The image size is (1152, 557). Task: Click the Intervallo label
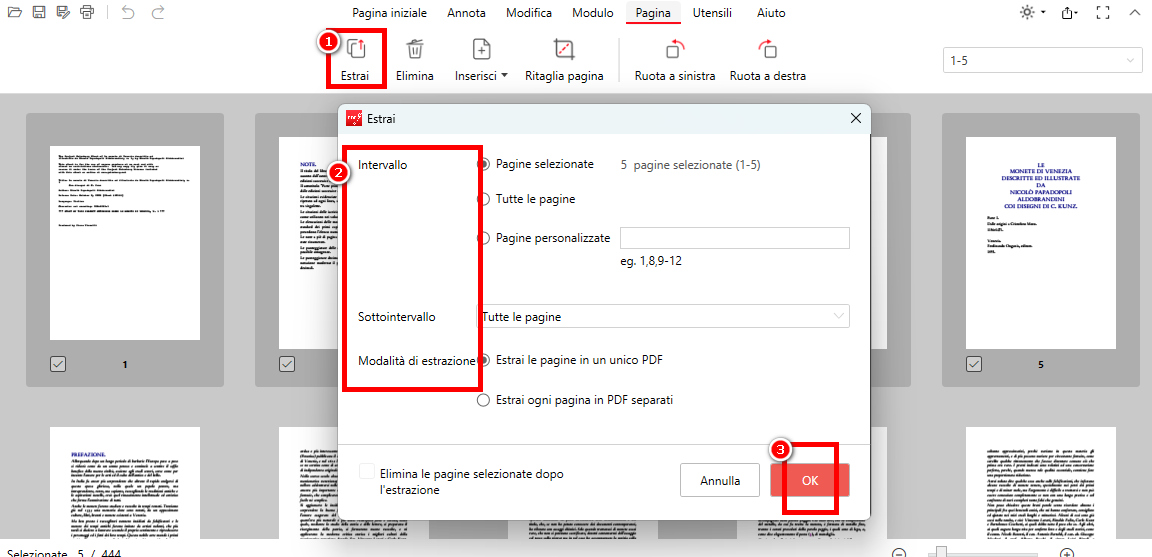(382, 165)
